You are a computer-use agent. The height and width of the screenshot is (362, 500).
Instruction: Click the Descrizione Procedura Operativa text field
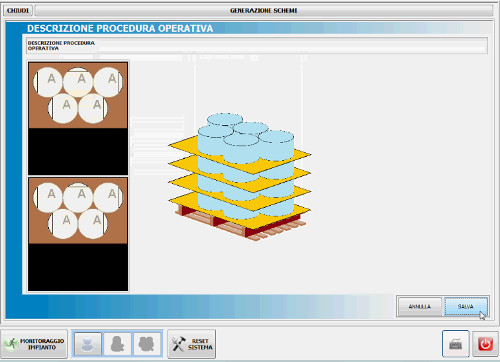point(292,46)
